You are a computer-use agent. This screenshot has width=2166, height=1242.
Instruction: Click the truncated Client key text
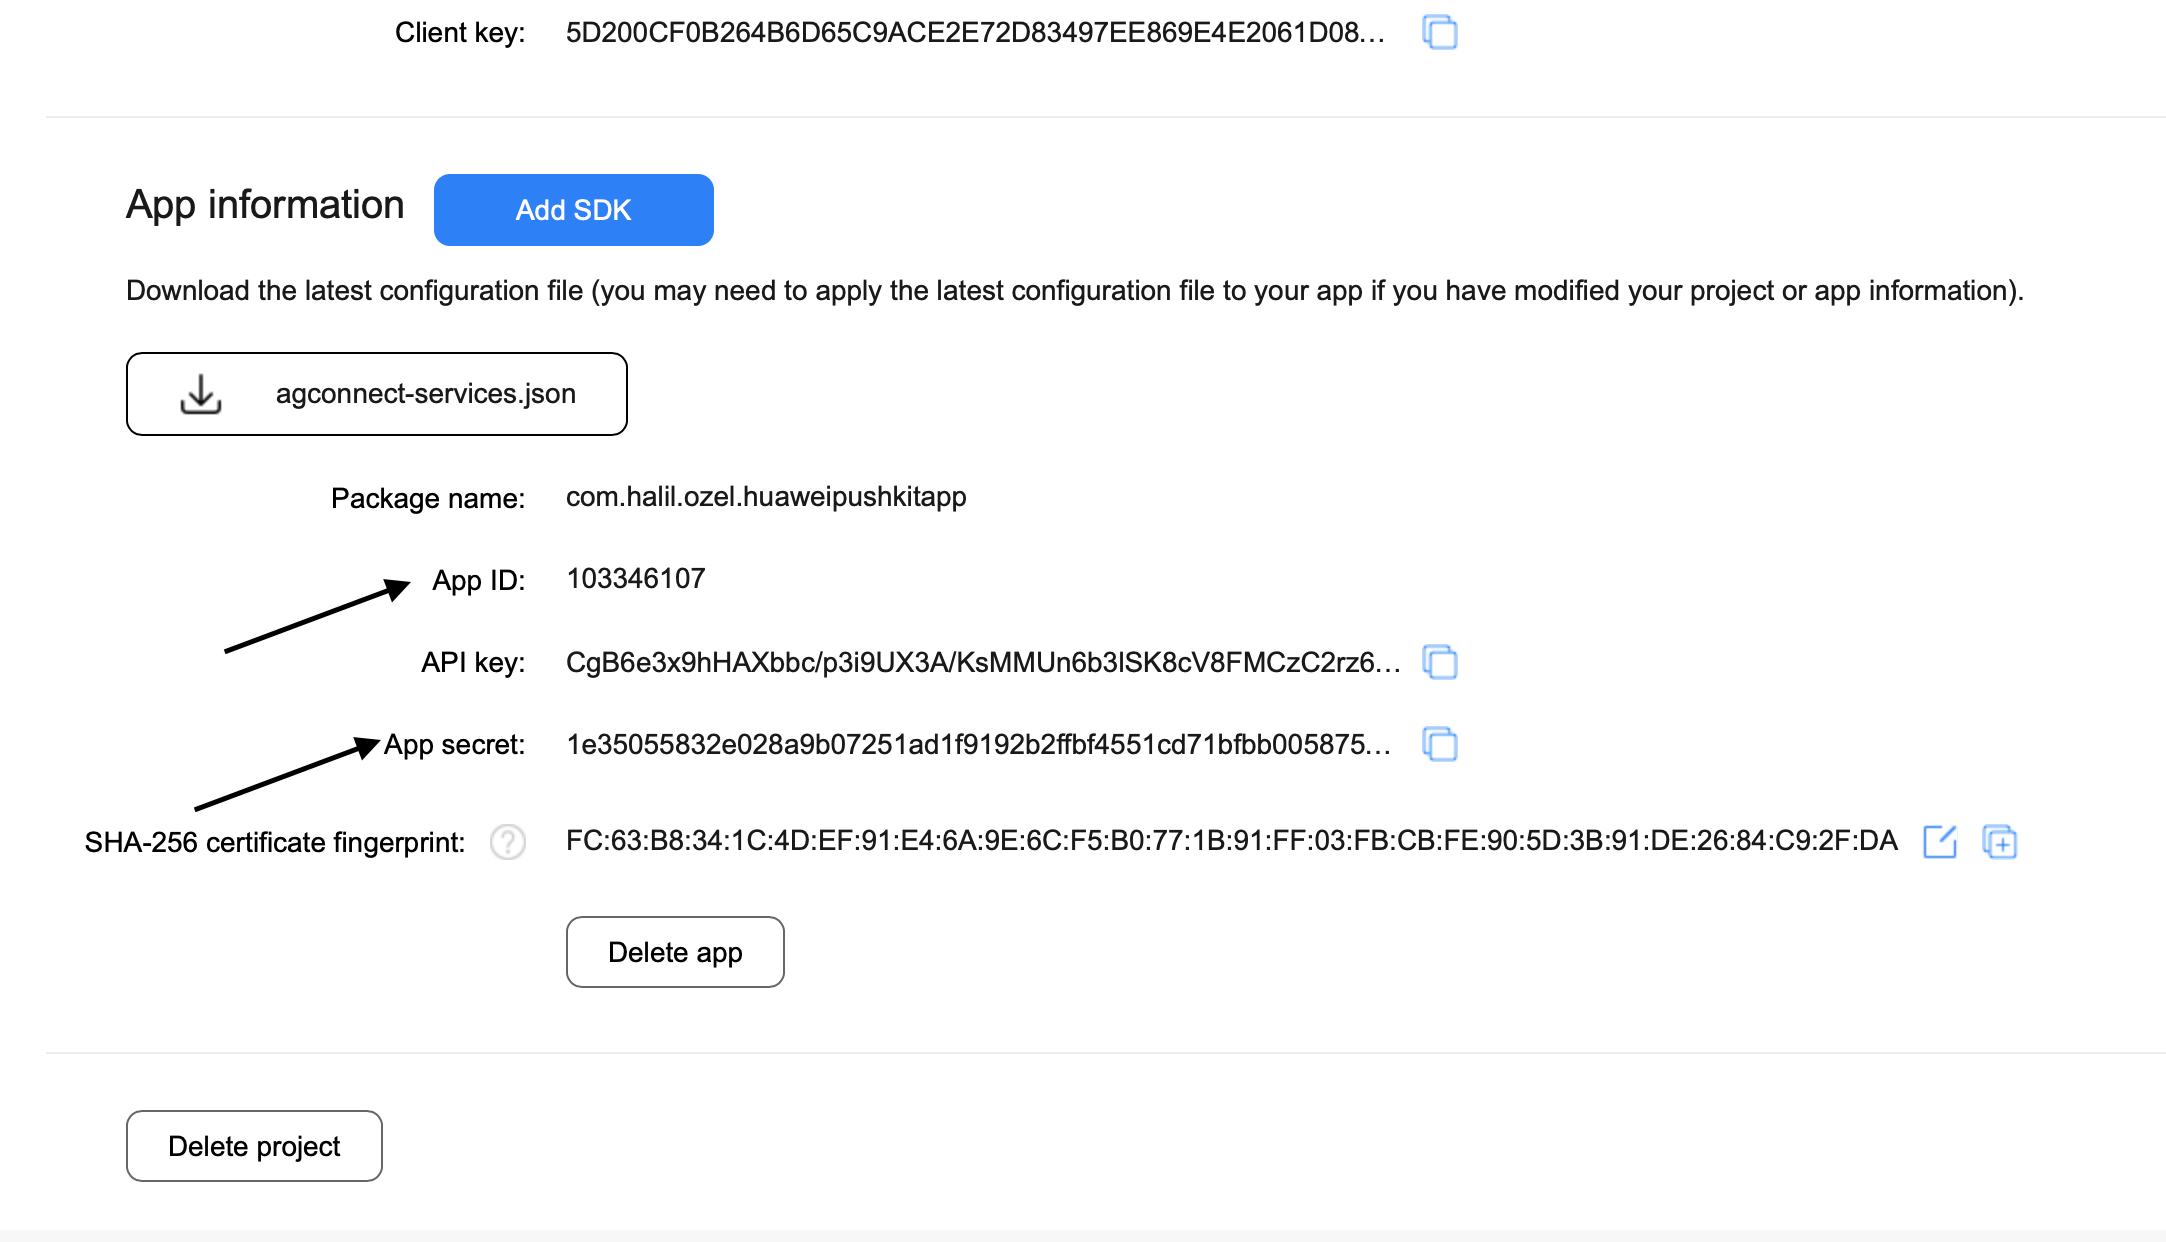975,32
